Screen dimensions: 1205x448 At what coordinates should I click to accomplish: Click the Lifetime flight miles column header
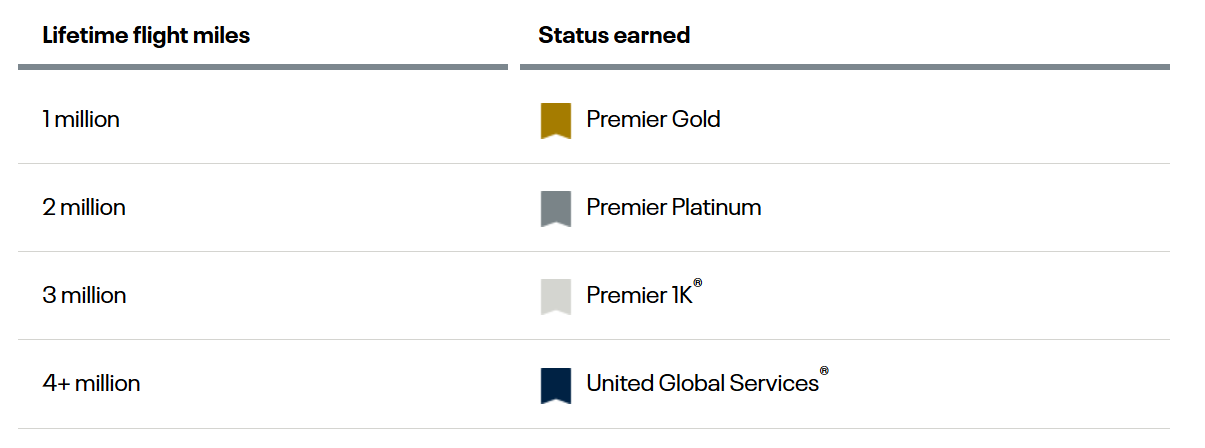click(x=146, y=36)
